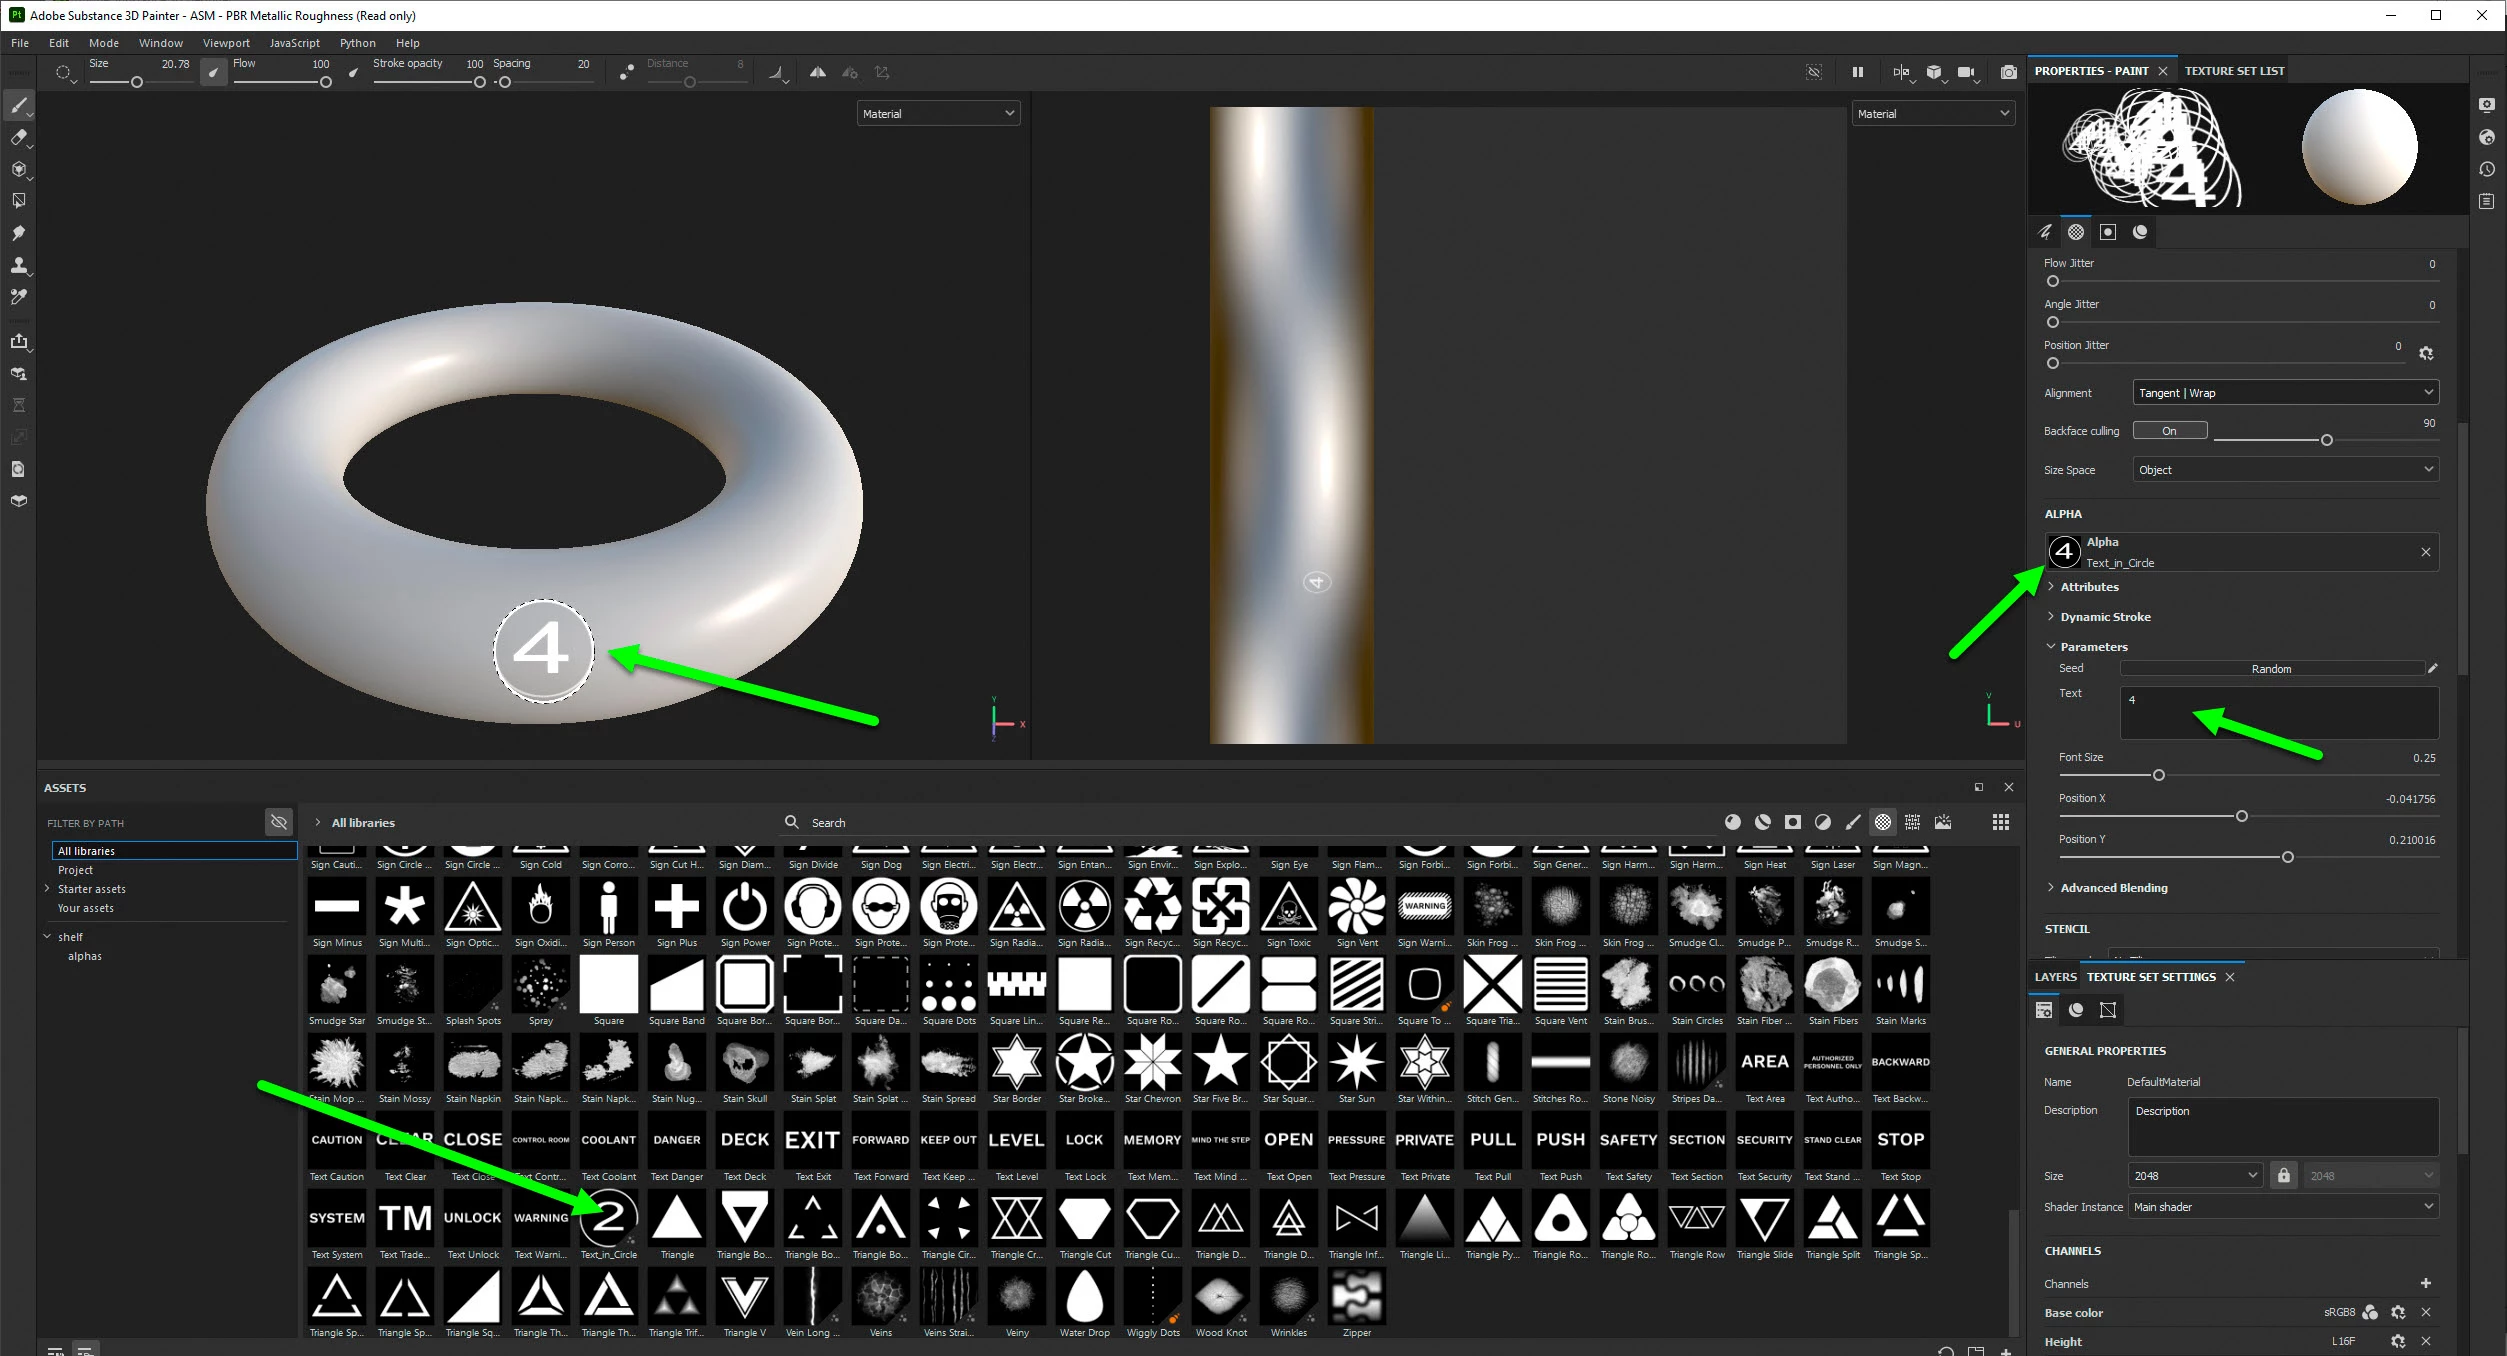Pause rendering with the pause icon

pos(1857,72)
